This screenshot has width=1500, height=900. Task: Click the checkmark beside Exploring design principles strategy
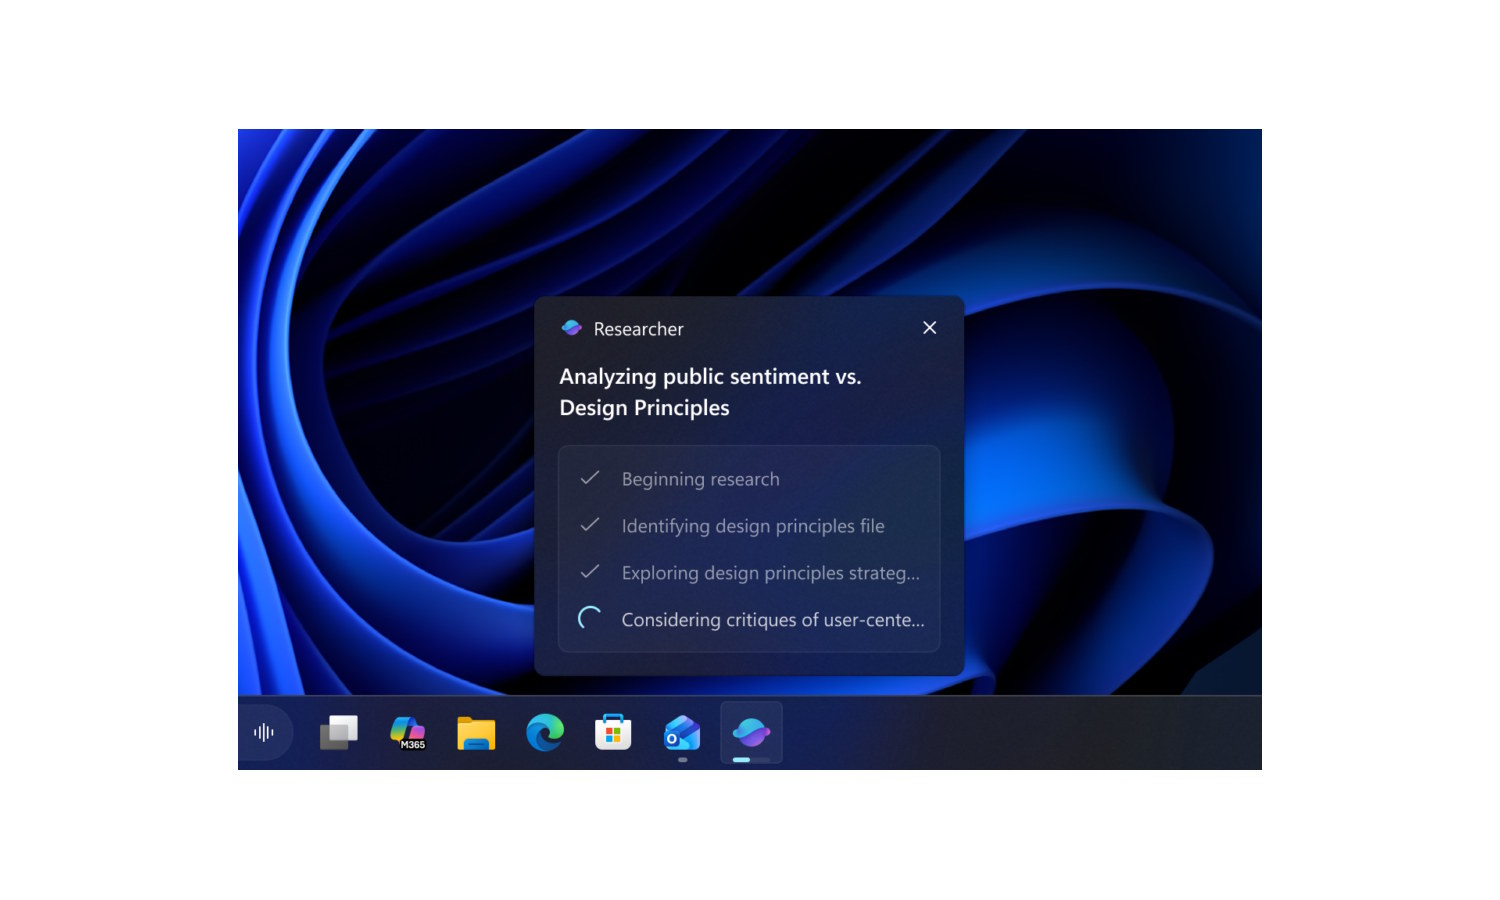(590, 572)
